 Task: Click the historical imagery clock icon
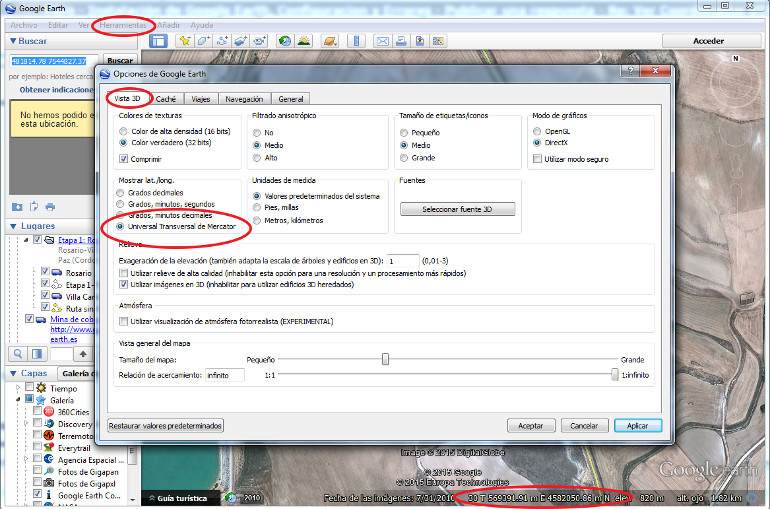click(x=285, y=41)
